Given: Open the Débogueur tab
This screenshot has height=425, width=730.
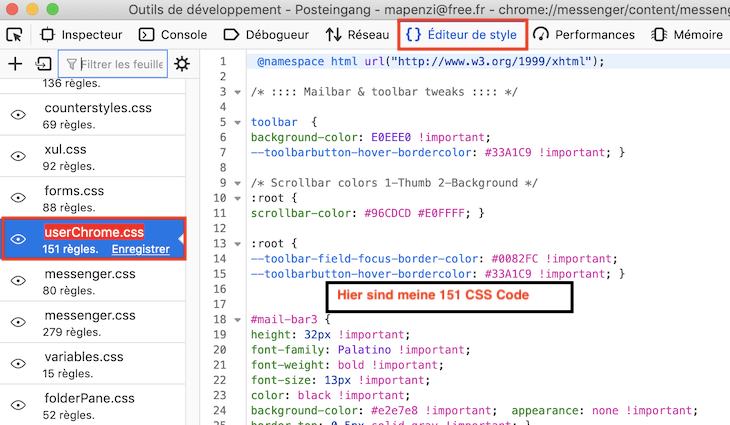Looking at the screenshot, I should pyautogui.click(x=266, y=35).
